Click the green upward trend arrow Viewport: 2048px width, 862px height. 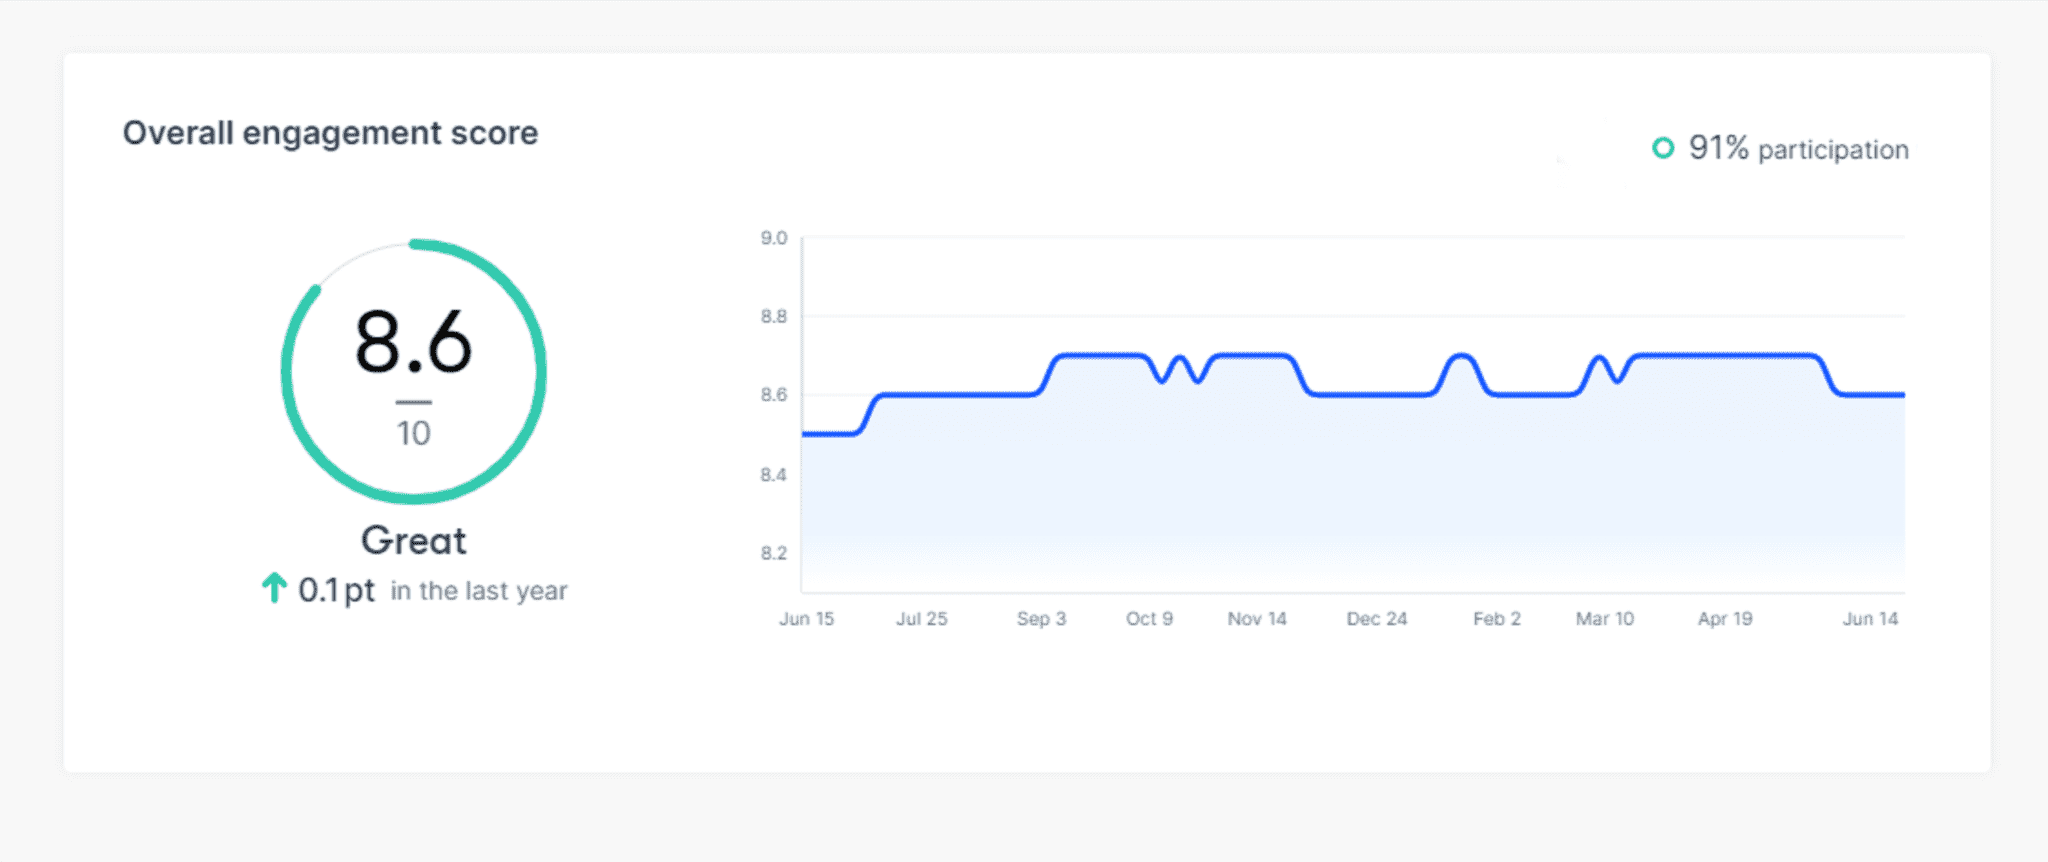[x=274, y=588]
